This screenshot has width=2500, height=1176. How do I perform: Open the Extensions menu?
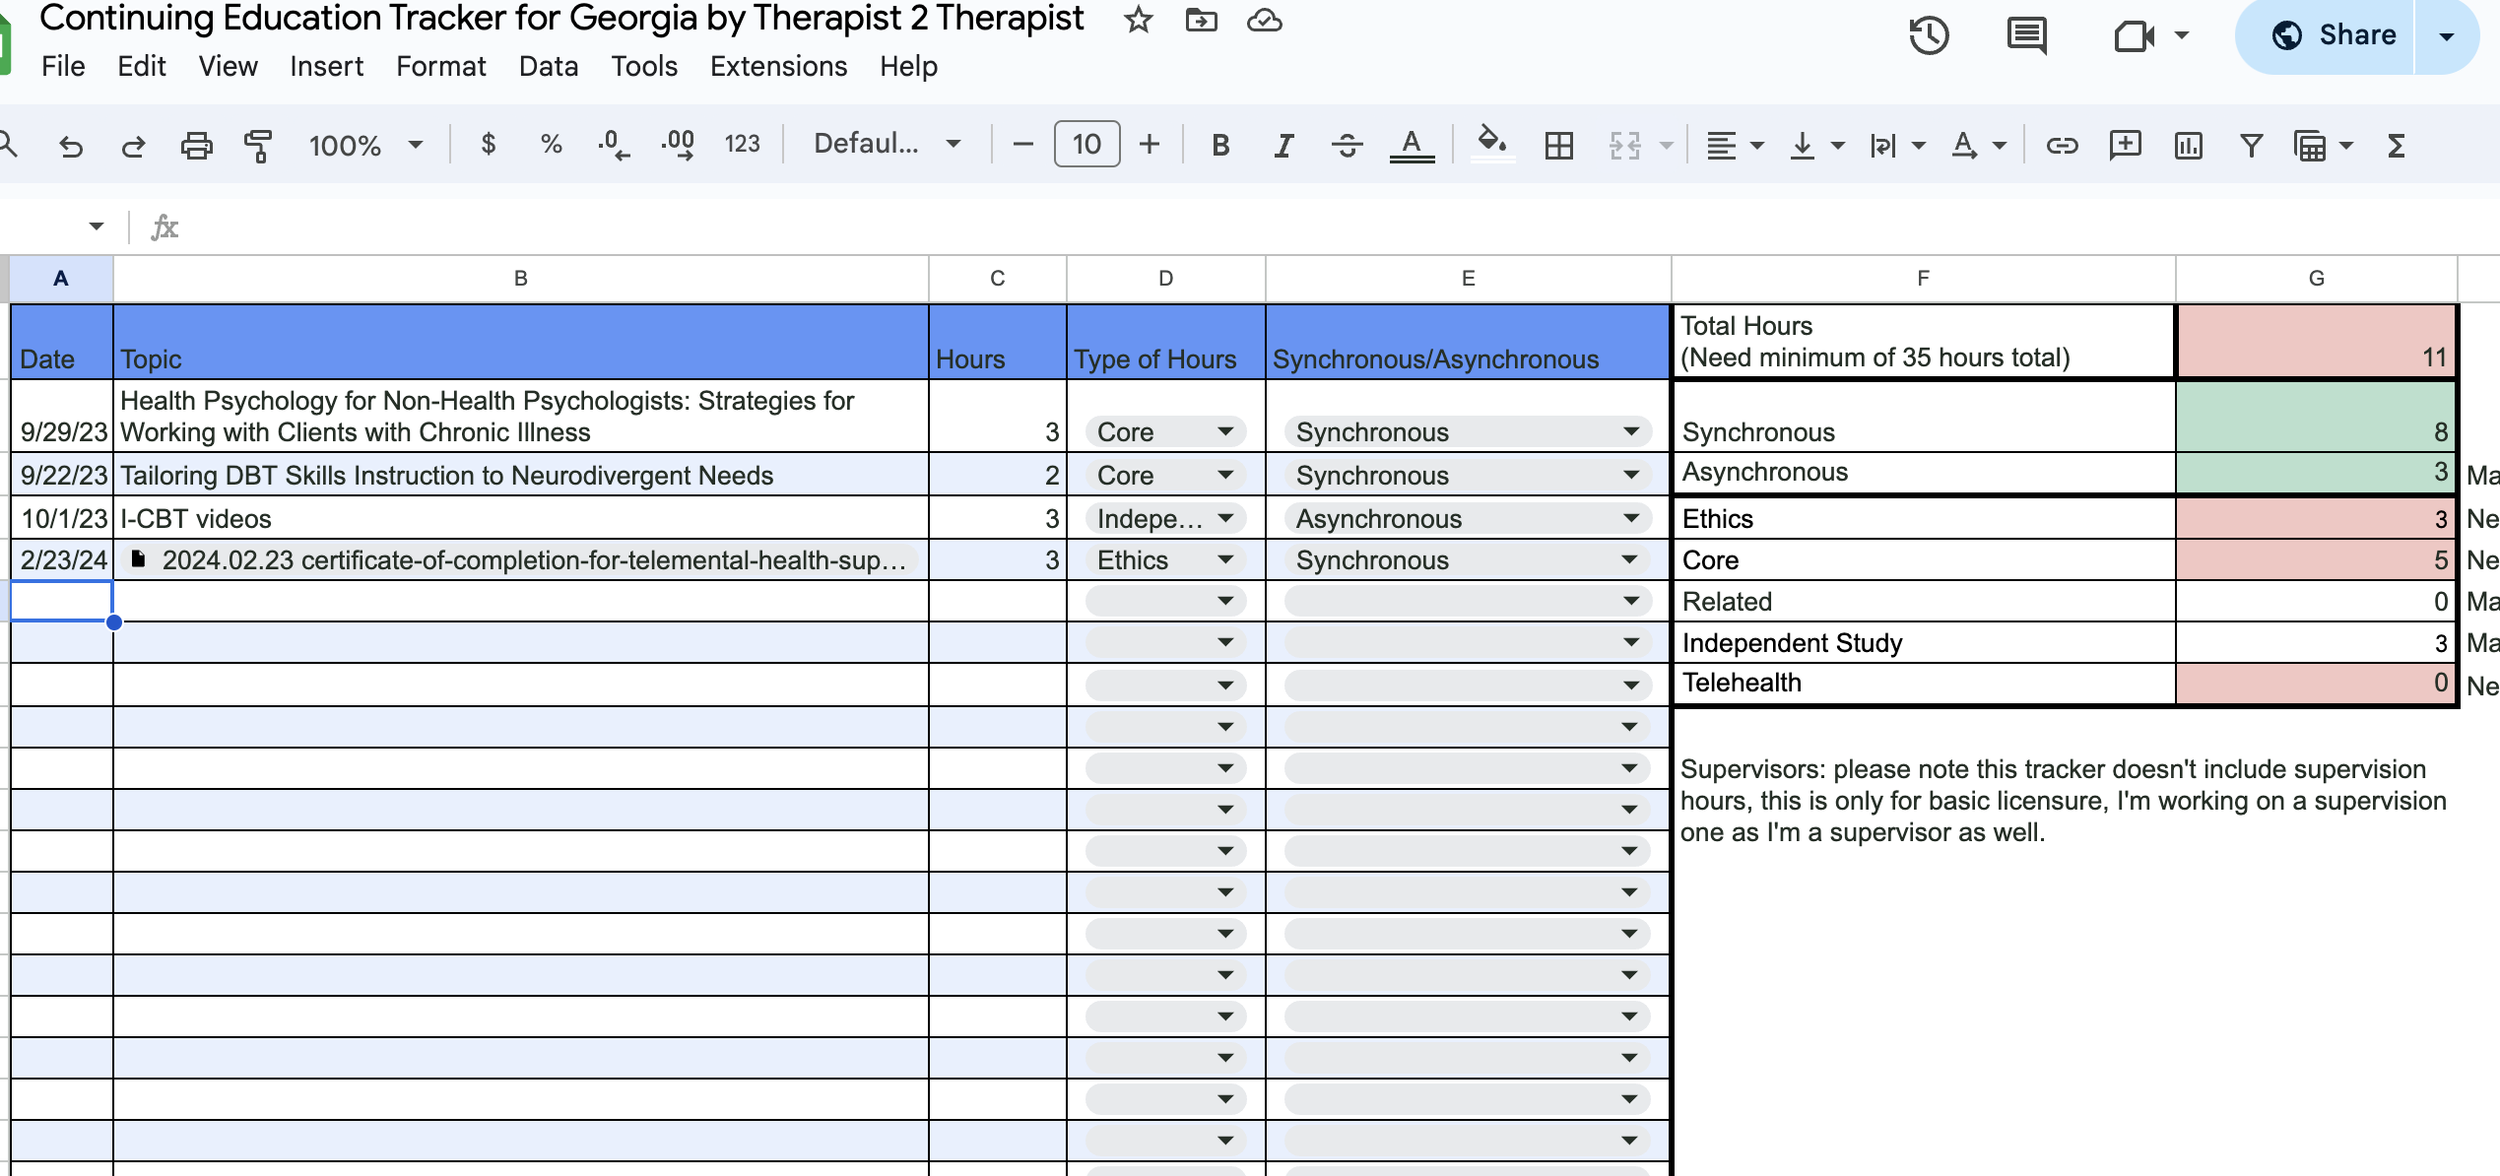tap(778, 66)
